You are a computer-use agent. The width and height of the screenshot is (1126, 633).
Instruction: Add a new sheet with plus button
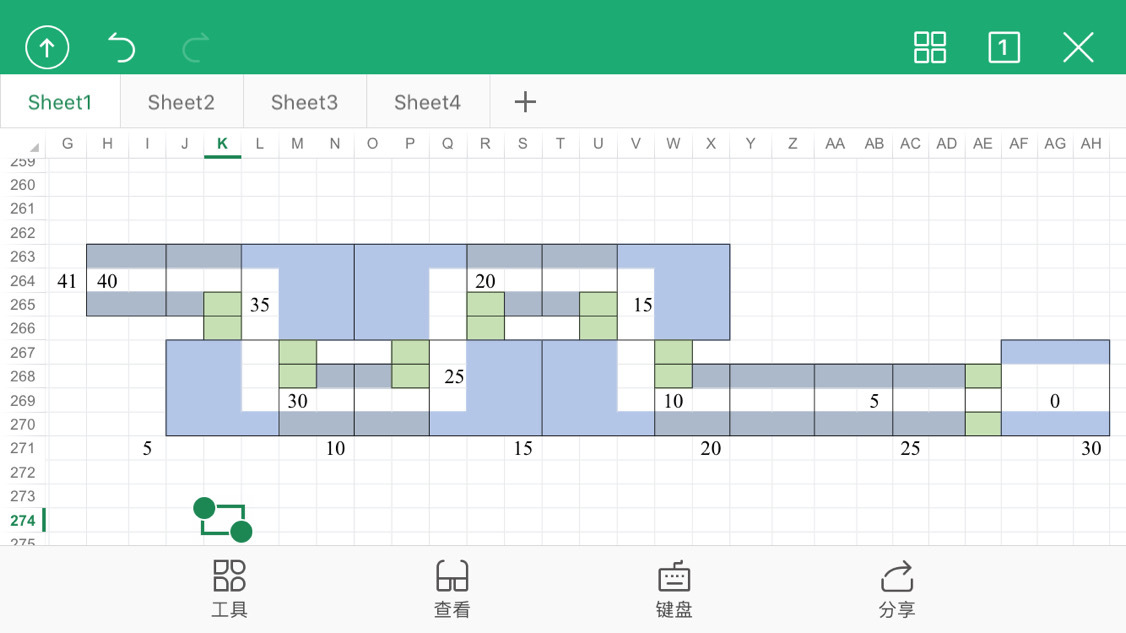click(x=525, y=102)
